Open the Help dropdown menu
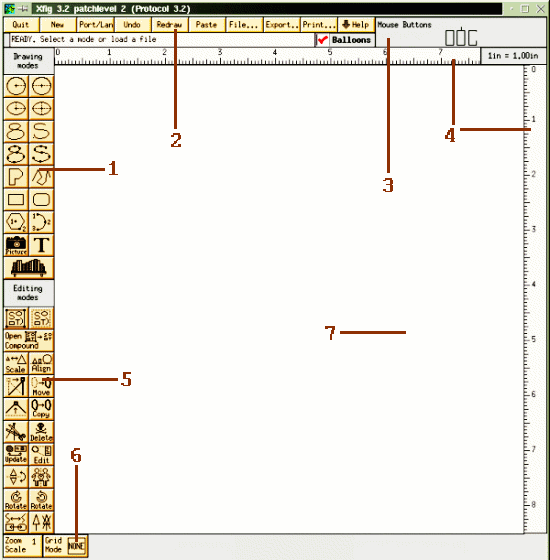 click(356, 25)
